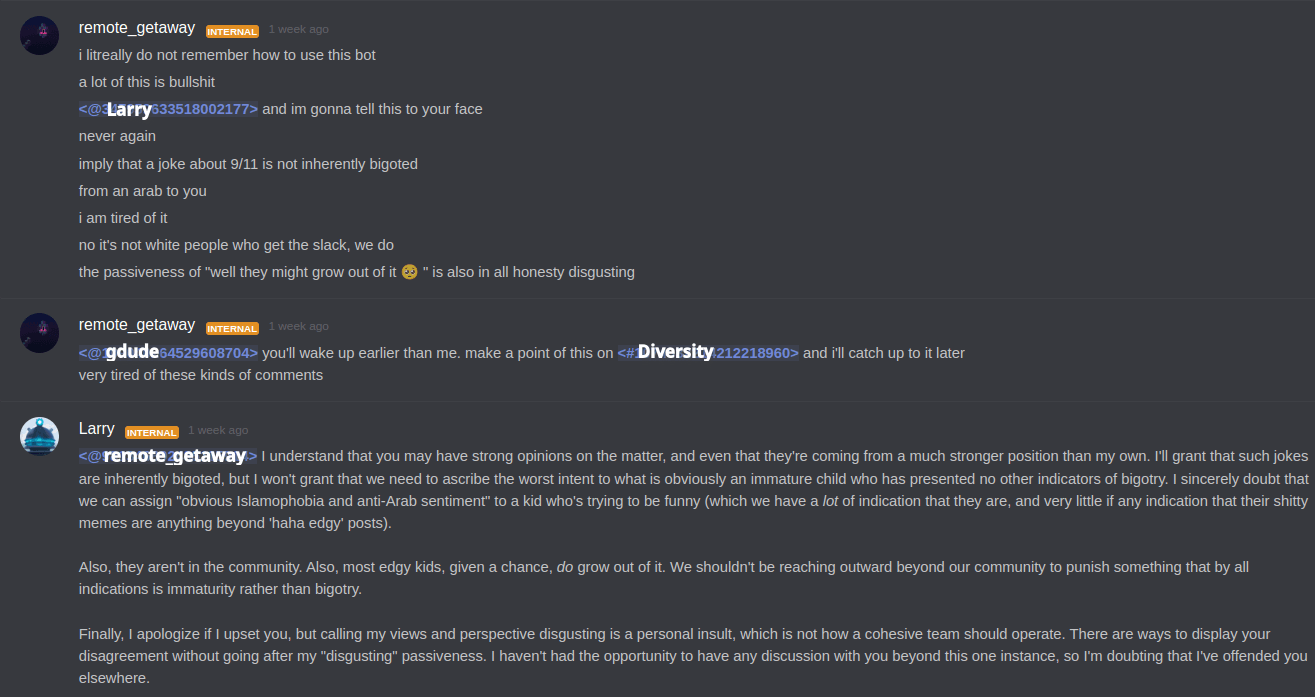Click the Larry user mention
Image resolution: width=1315 pixels, height=697 pixels.
click(168, 109)
